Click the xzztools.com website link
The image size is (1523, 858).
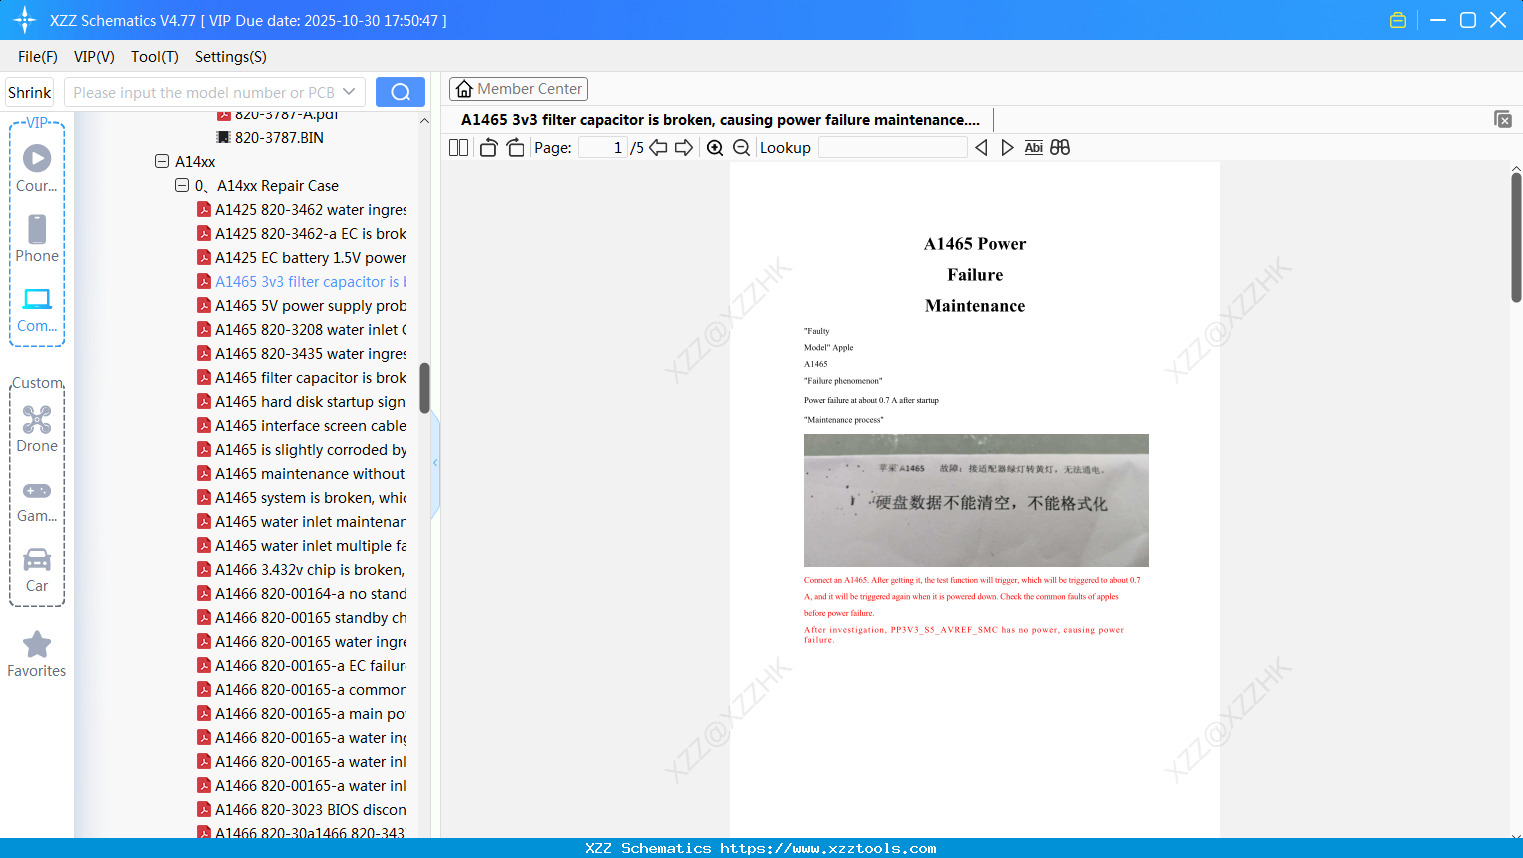828,848
